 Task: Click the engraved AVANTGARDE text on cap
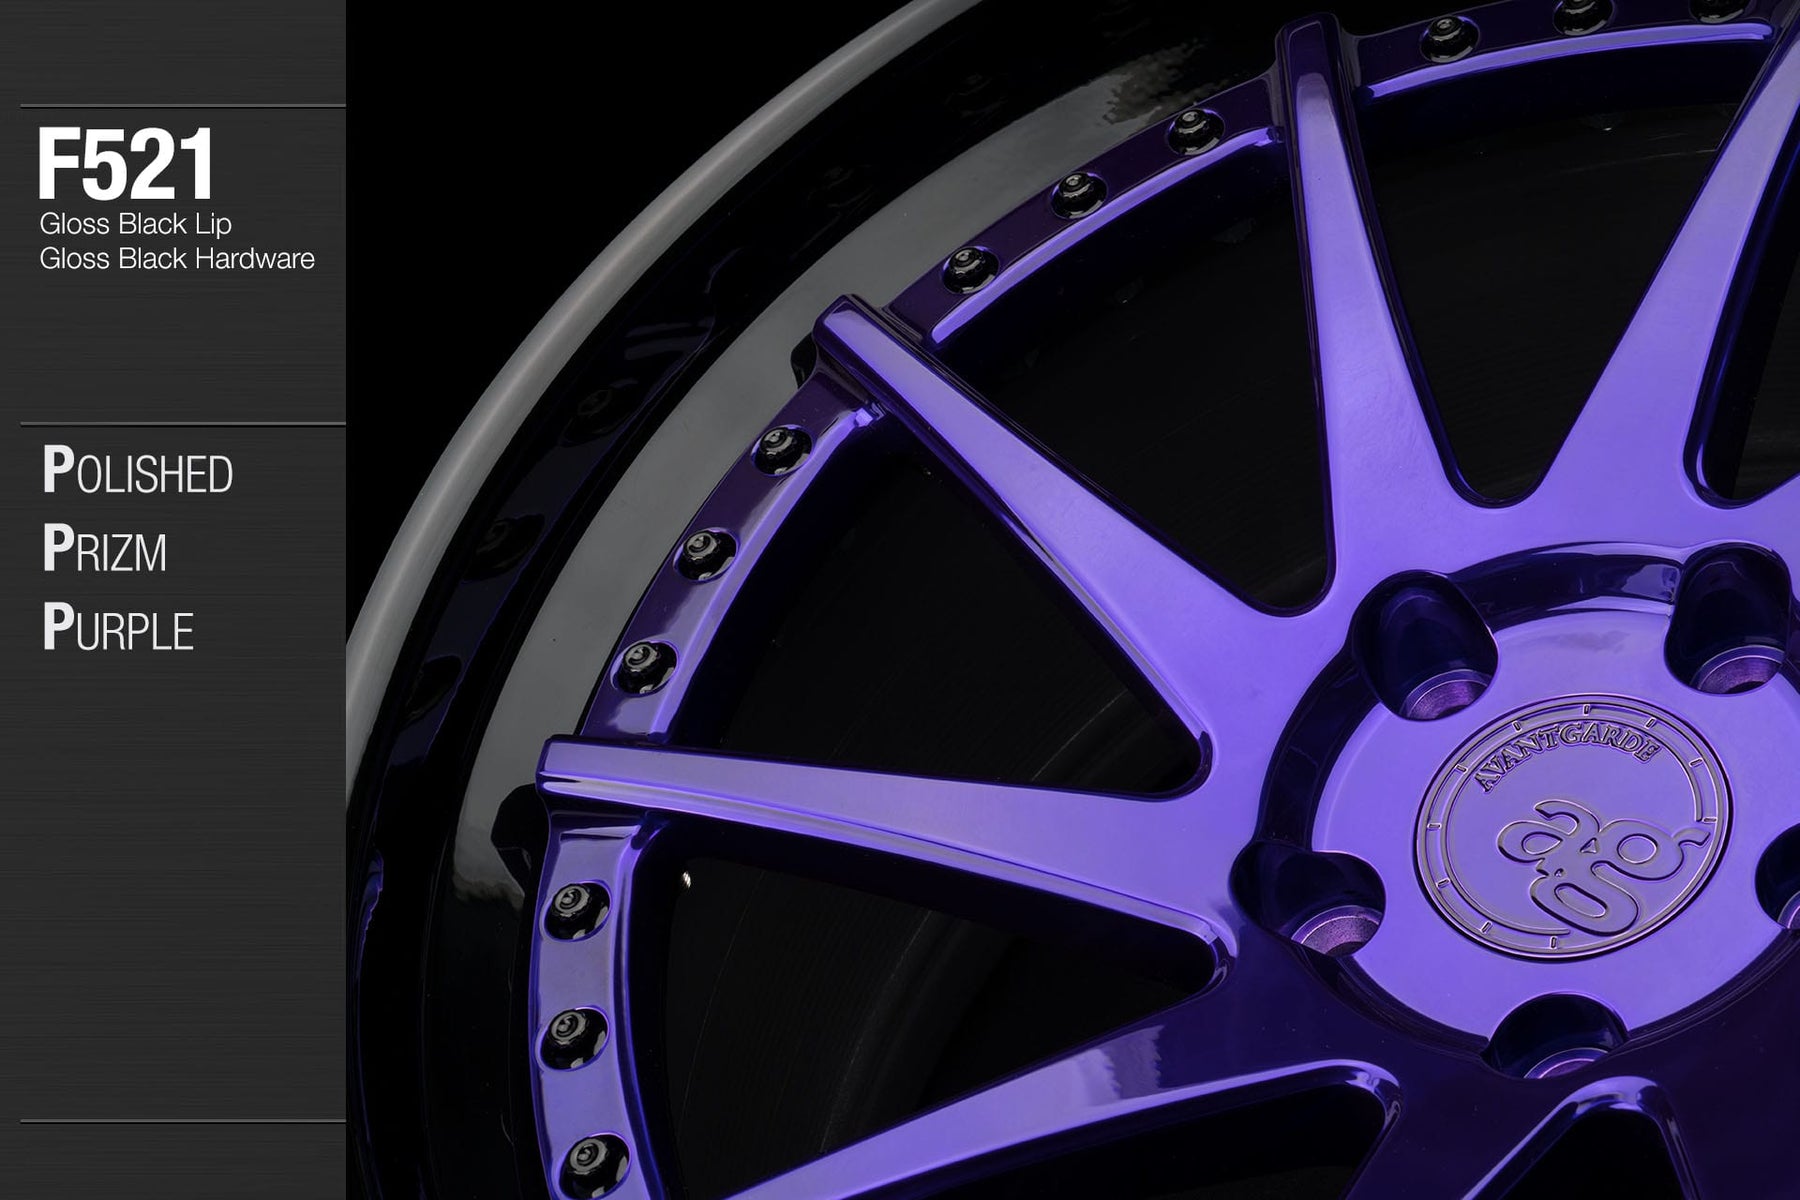click(1530, 770)
